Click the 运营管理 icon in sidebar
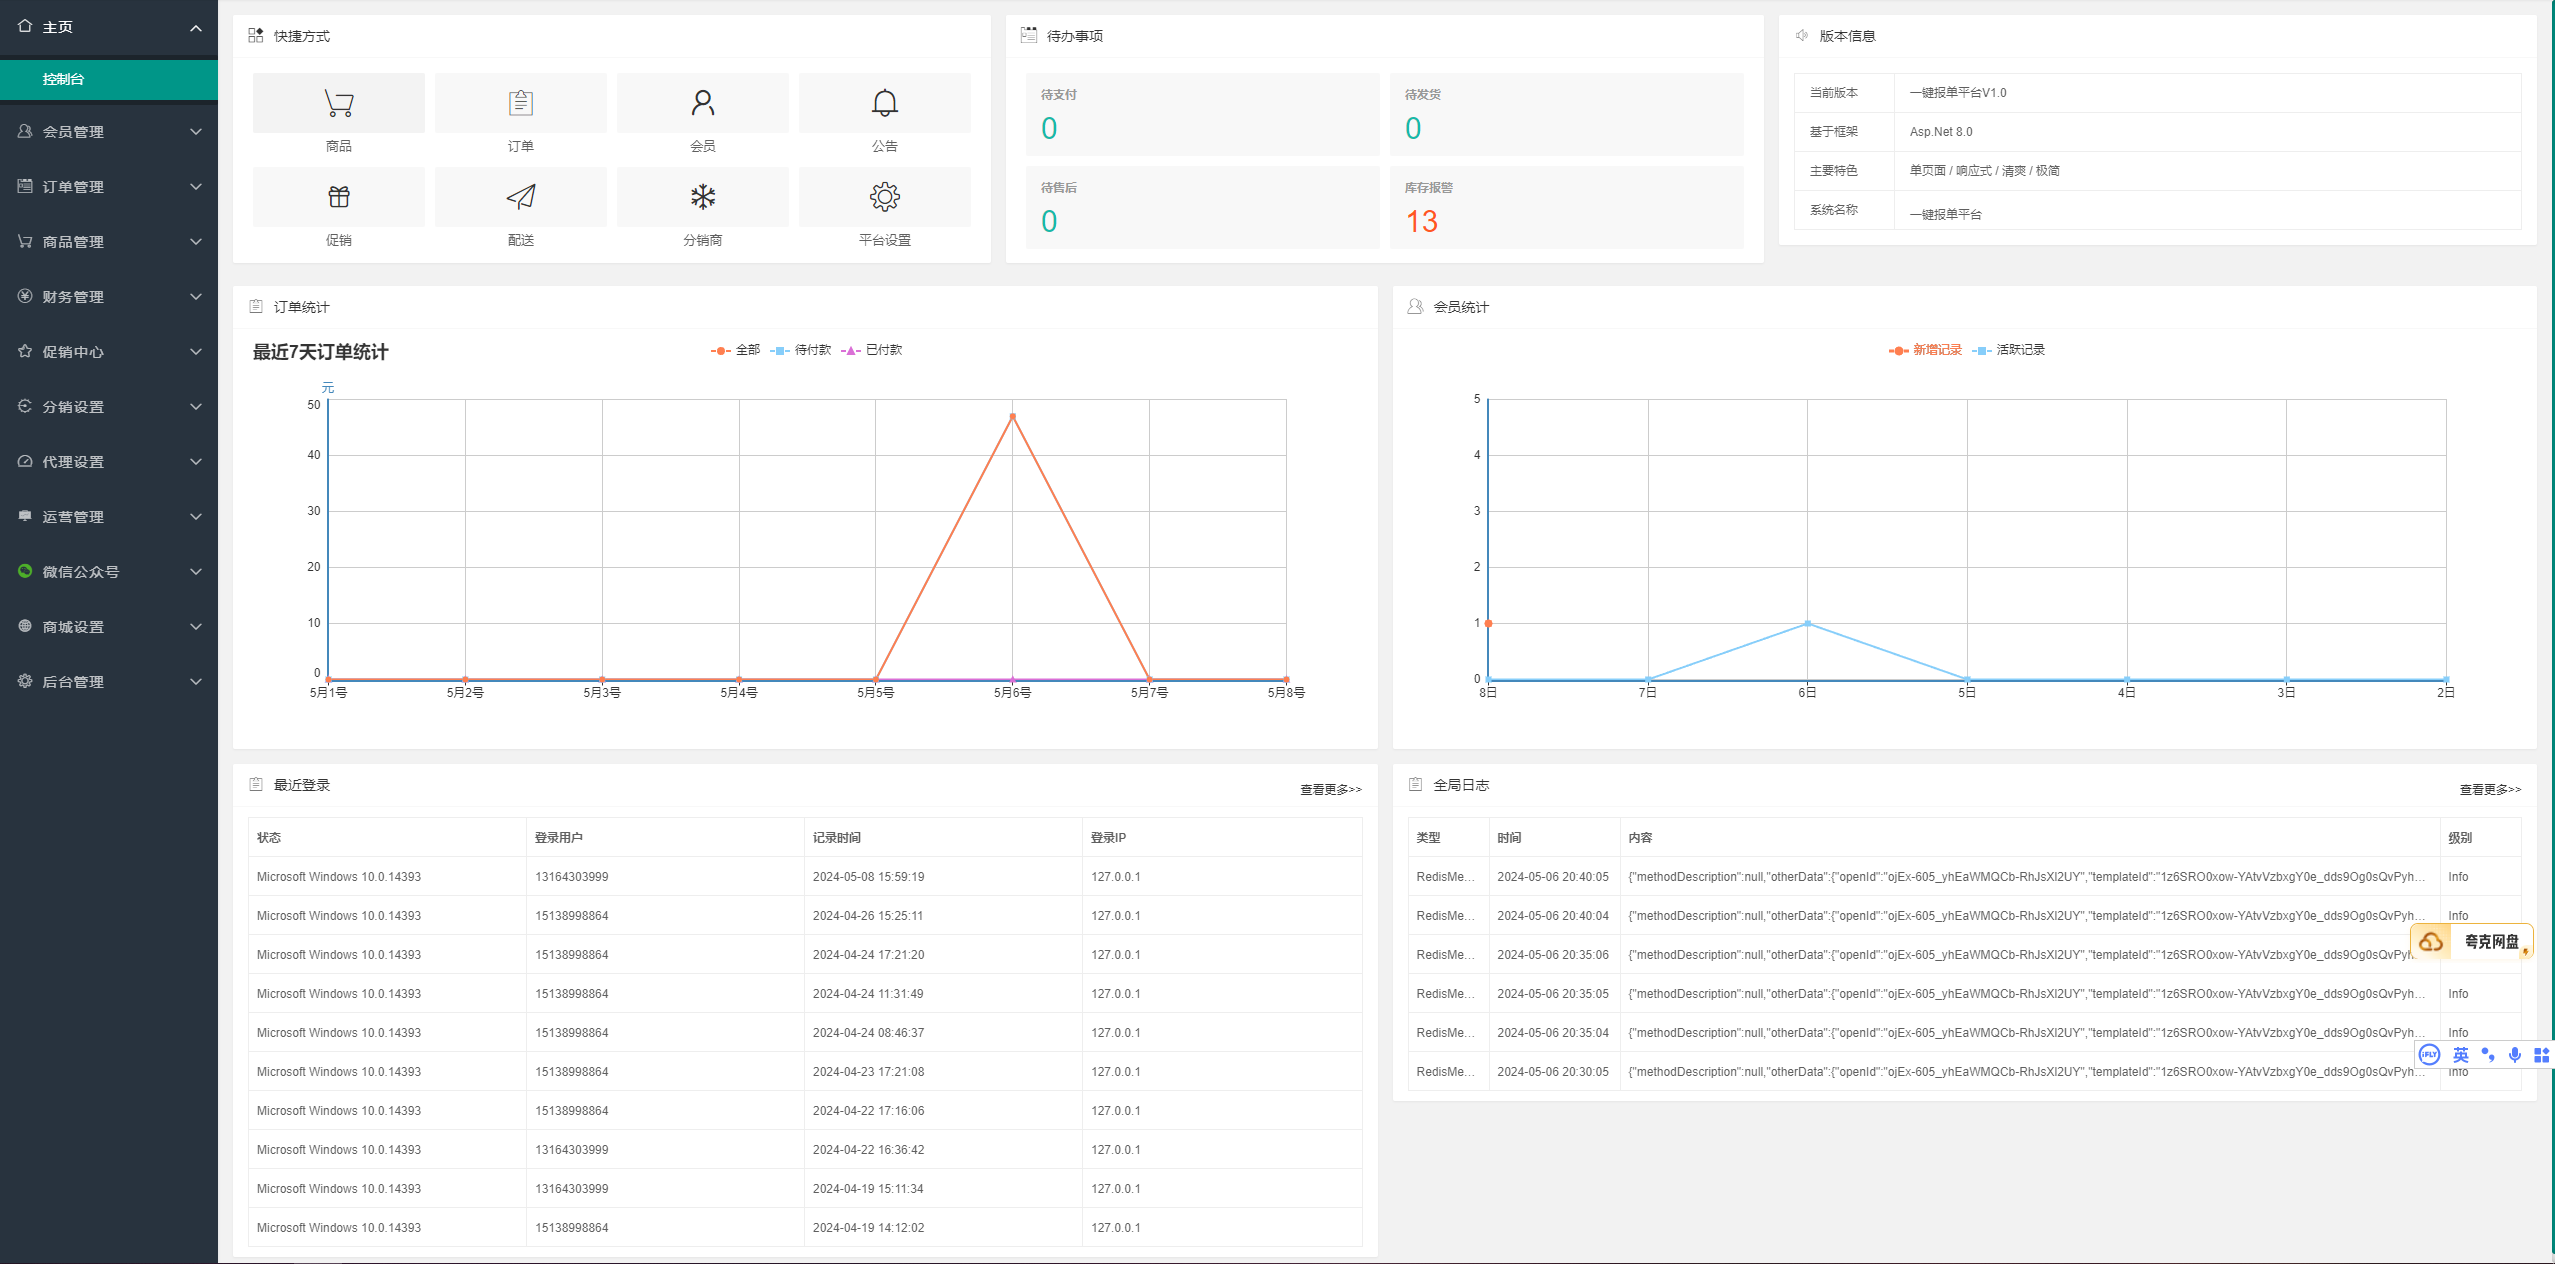The height and width of the screenshot is (1264, 2555). [x=25, y=516]
